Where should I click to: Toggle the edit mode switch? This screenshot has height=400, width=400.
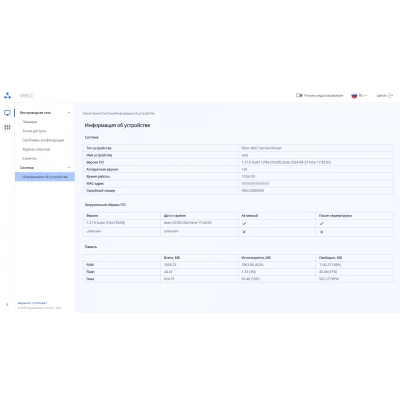(x=299, y=95)
